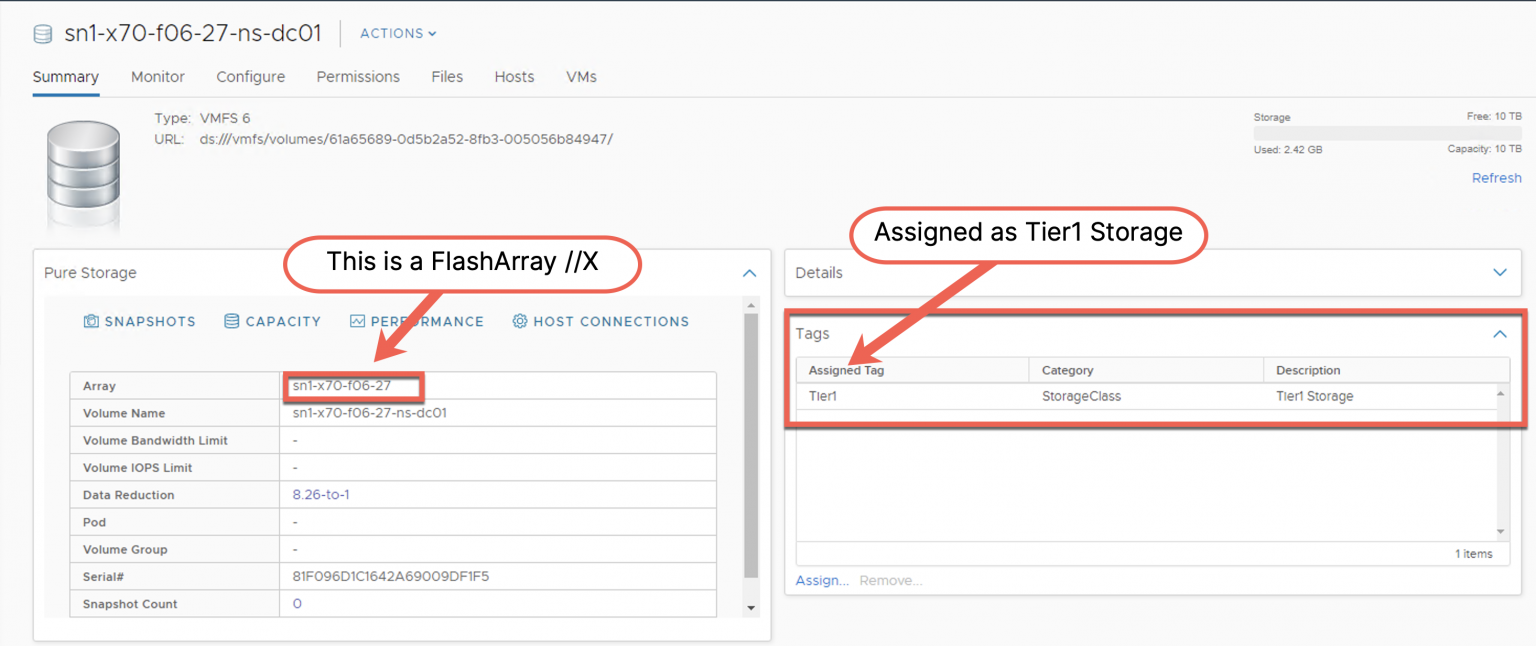The height and width of the screenshot is (646, 1536).
Task: Expand the Details panel
Action: coord(1499,273)
